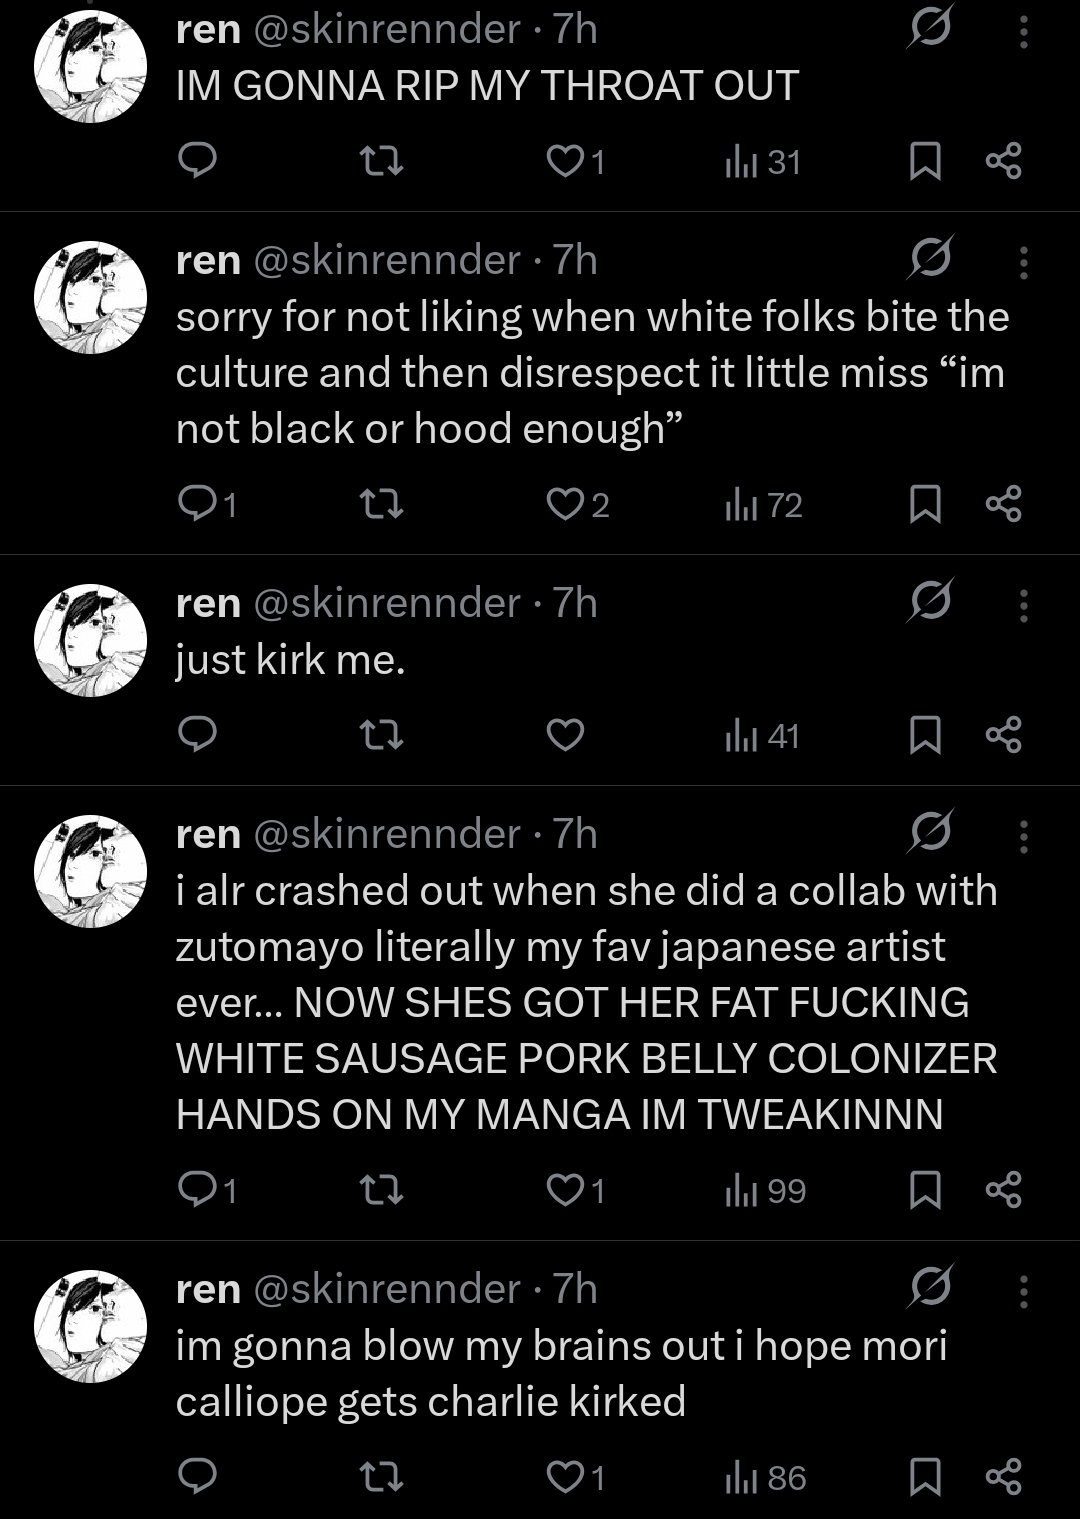Open more options on 'white folks' tweet
This screenshot has height=1519, width=1080.
tap(1023, 262)
